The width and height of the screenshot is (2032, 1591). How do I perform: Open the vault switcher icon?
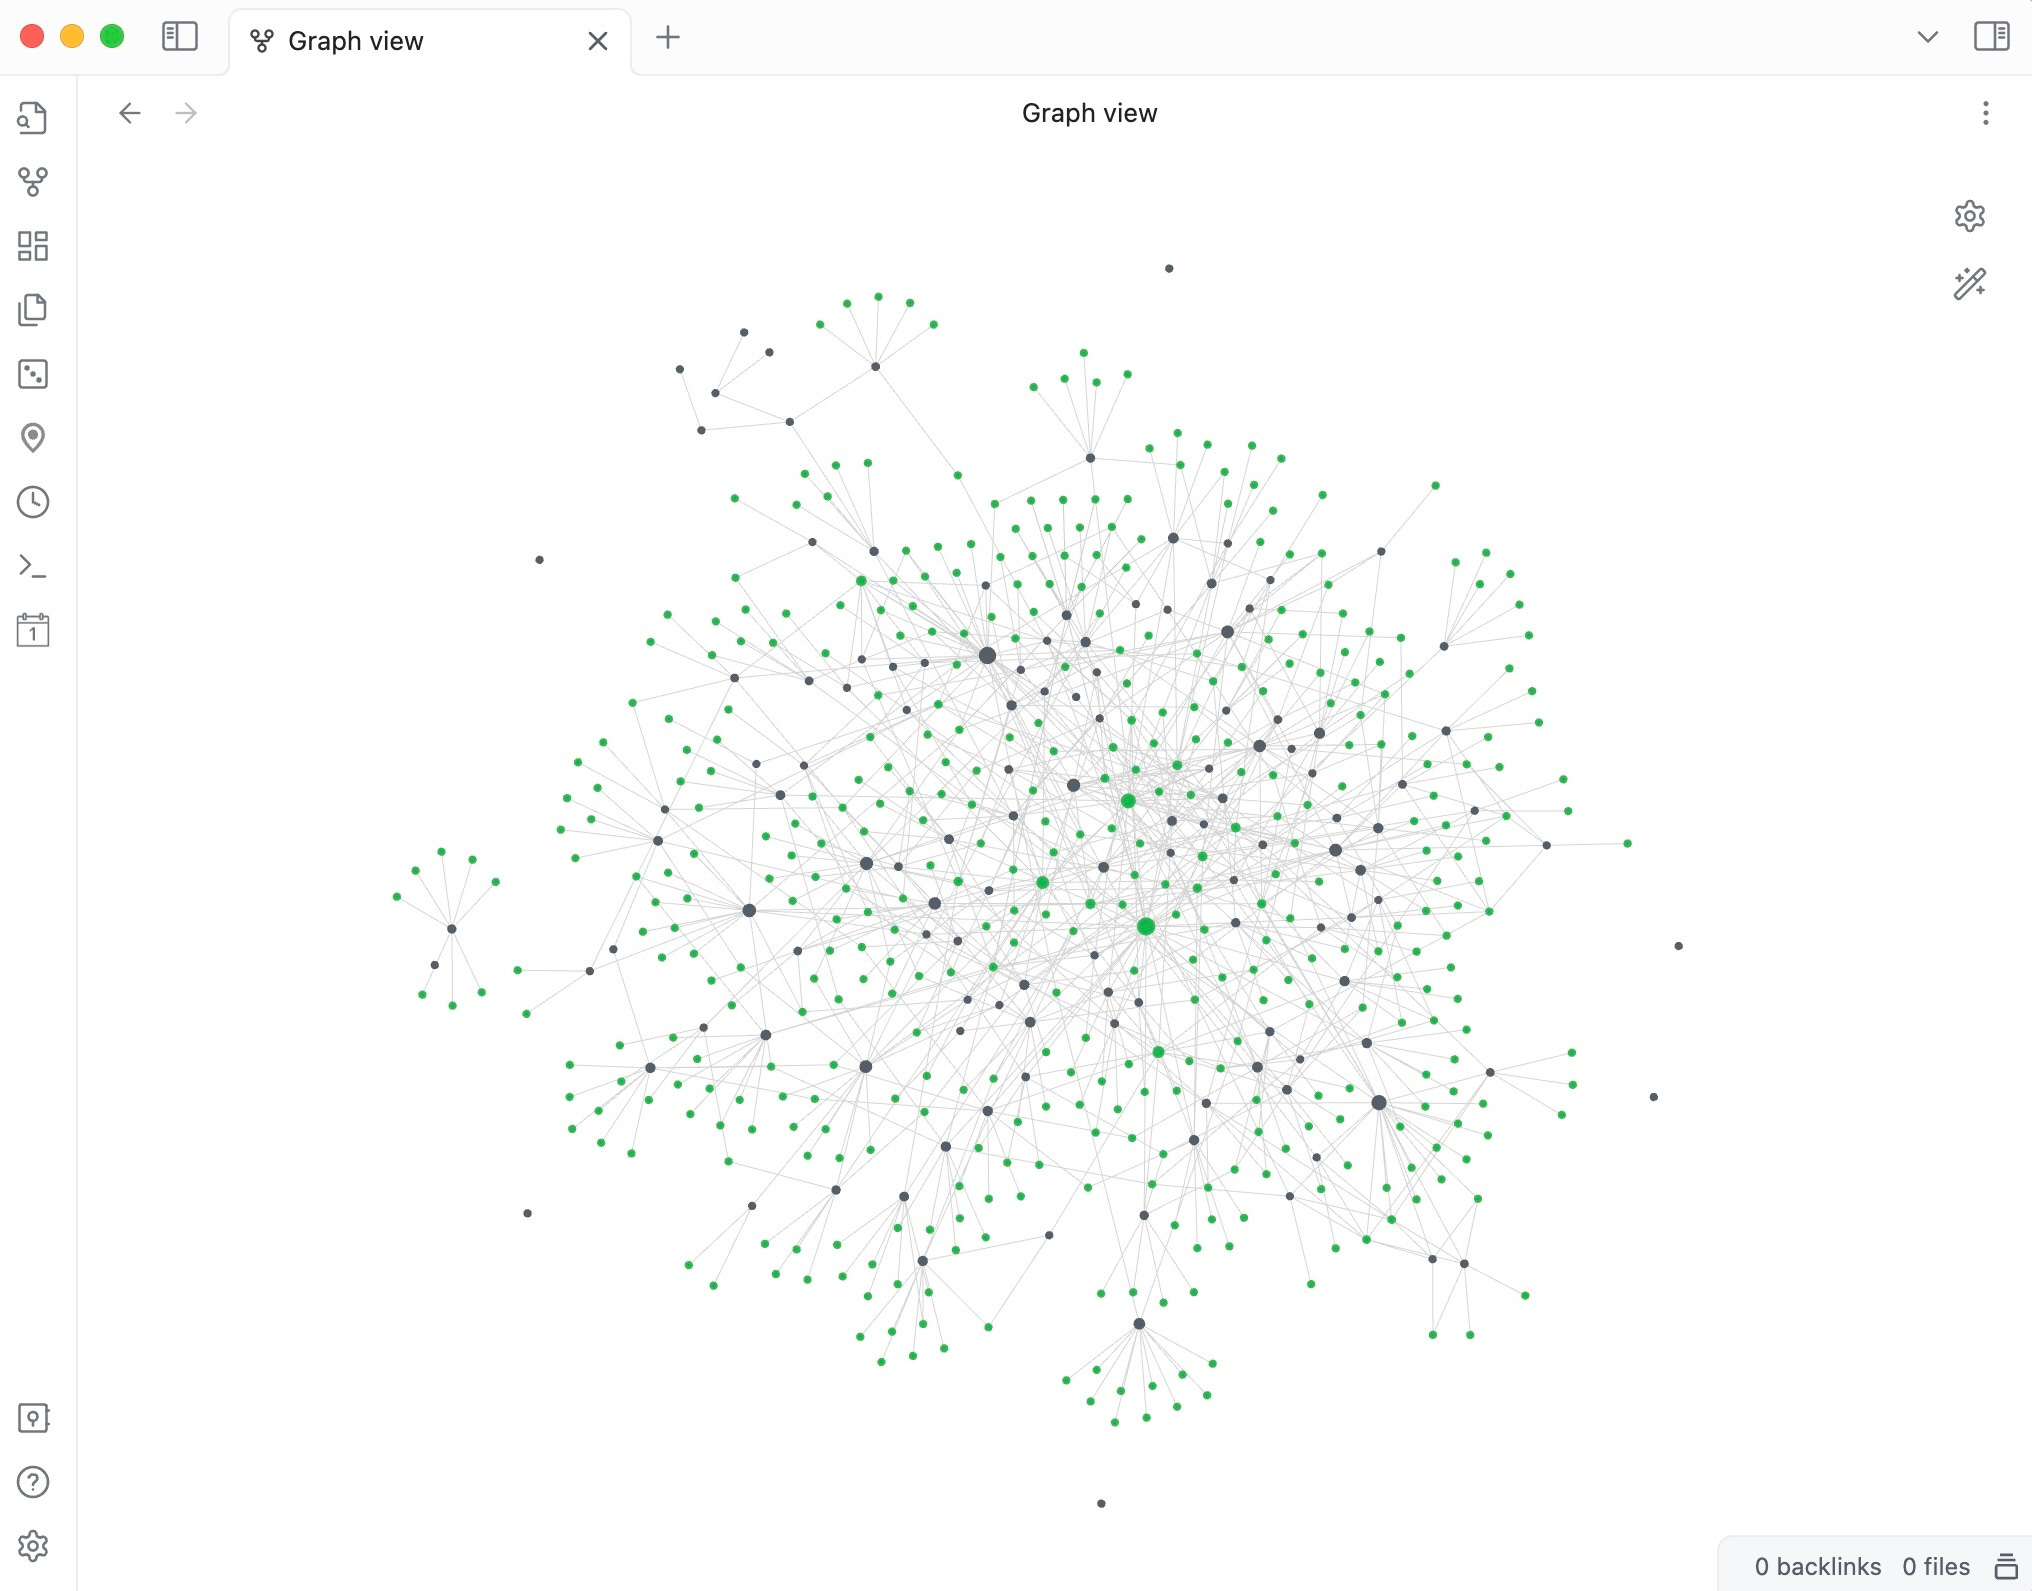[33, 1418]
